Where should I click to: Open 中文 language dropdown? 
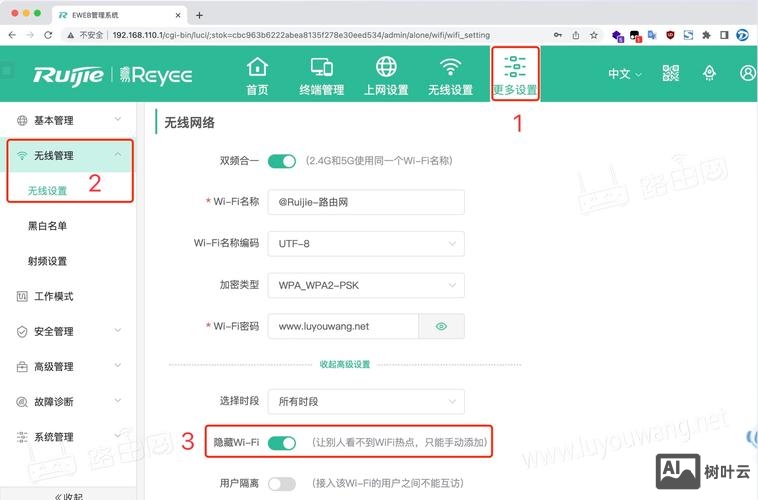[625, 74]
